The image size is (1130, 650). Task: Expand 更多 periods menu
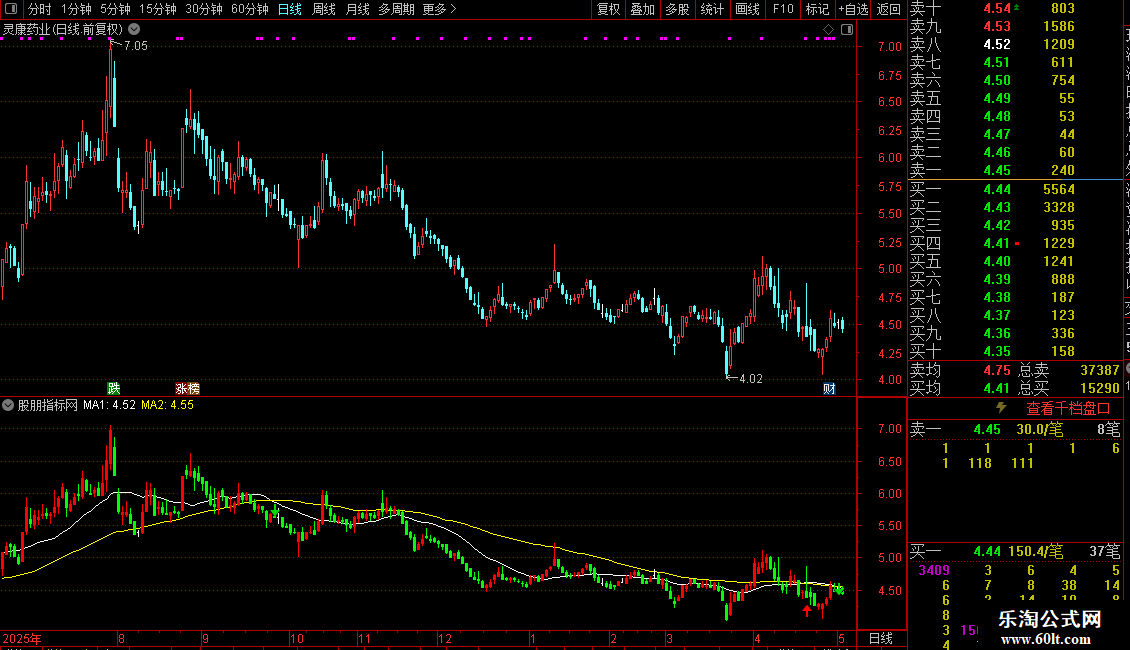(x=440, y=9)
